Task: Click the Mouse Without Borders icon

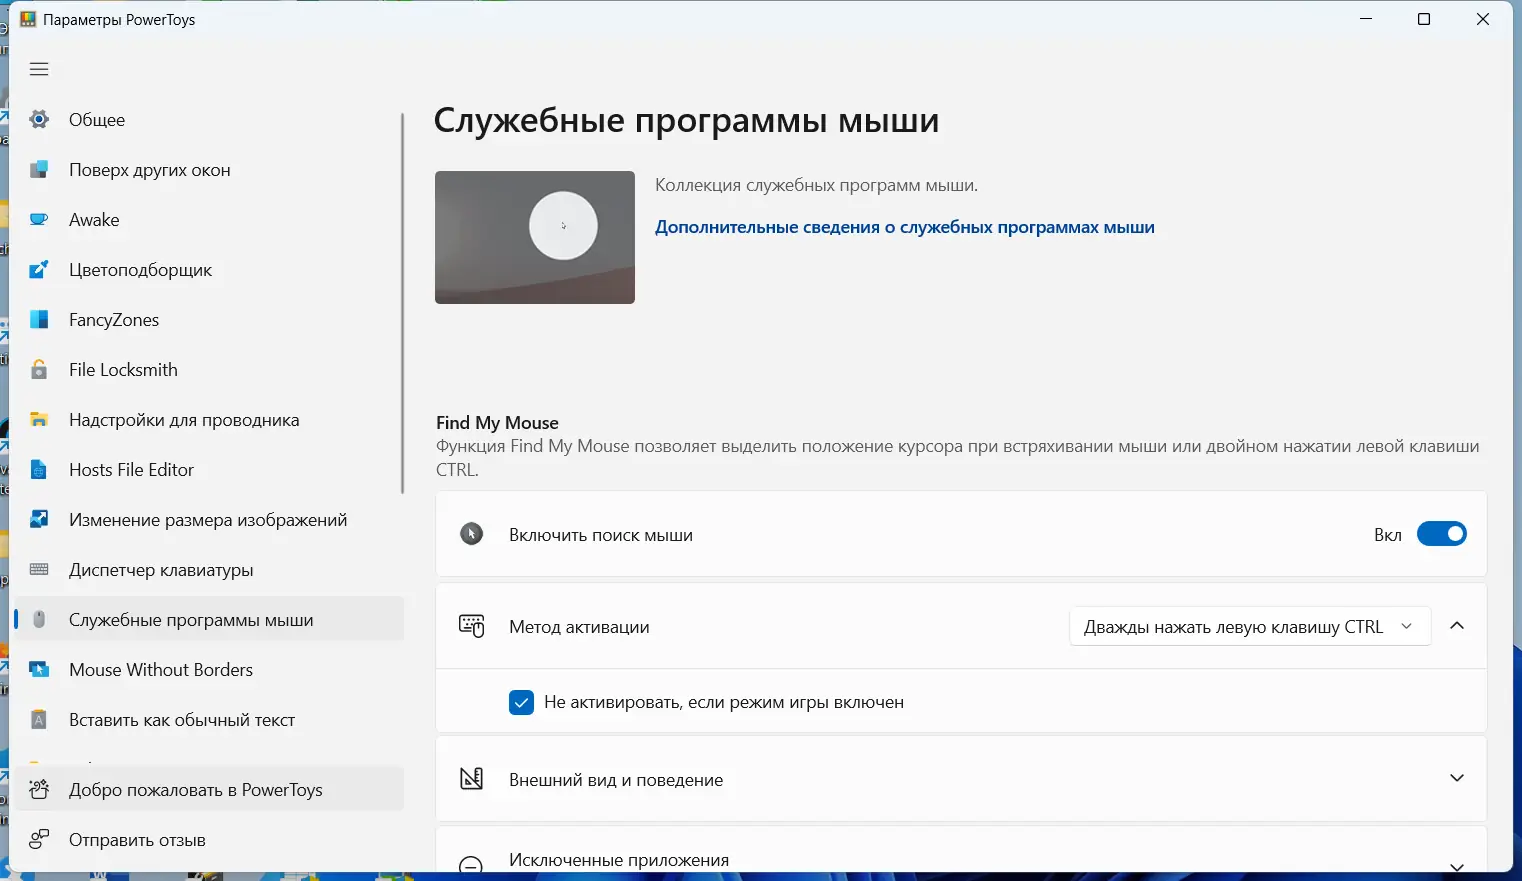Action: pos(39,670)
